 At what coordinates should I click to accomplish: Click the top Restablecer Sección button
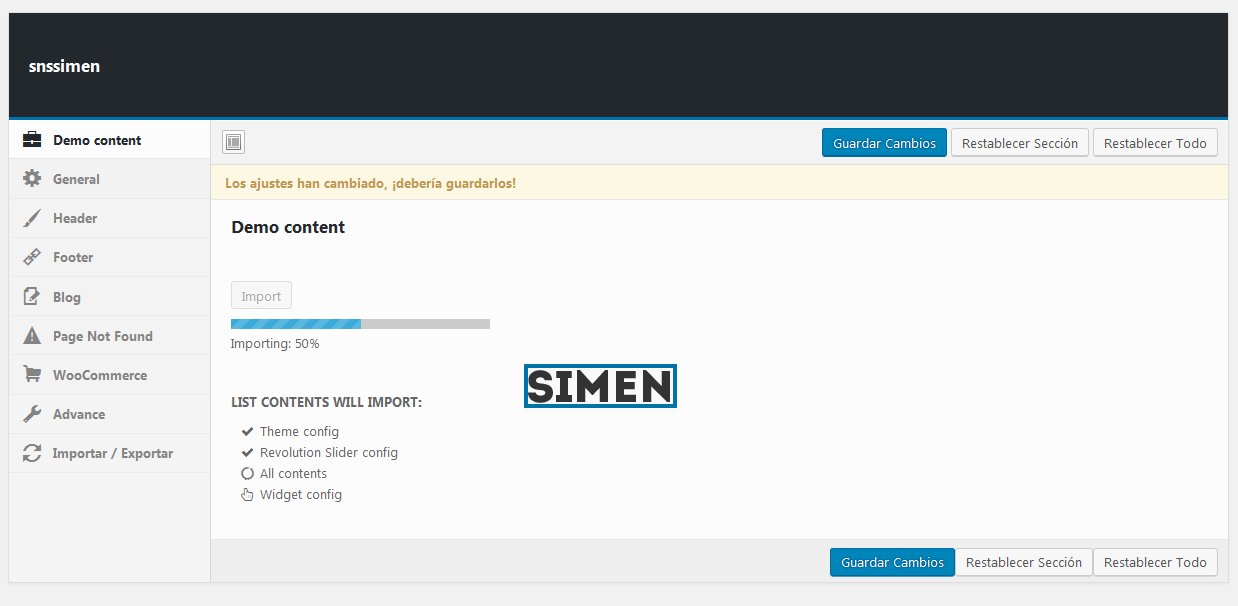(x=1019, y=143)
